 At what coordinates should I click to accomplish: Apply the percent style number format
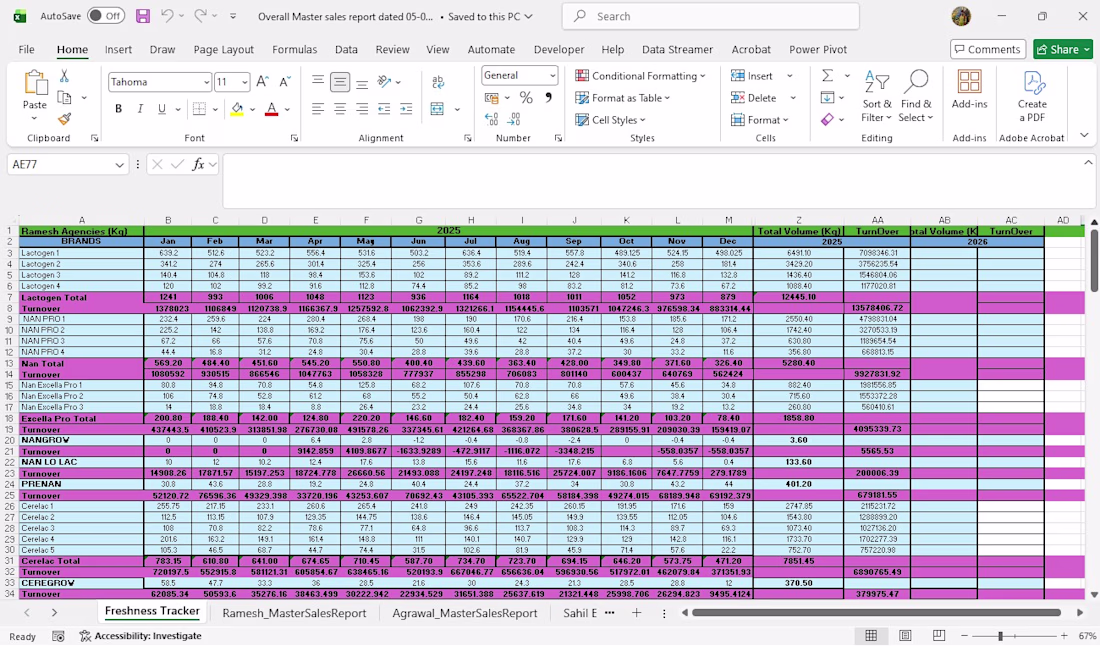pos(526,97)
